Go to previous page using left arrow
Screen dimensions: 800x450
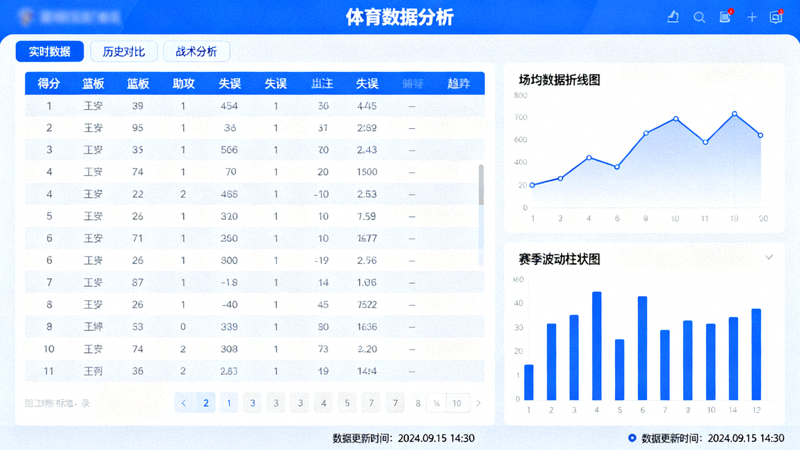184,403
